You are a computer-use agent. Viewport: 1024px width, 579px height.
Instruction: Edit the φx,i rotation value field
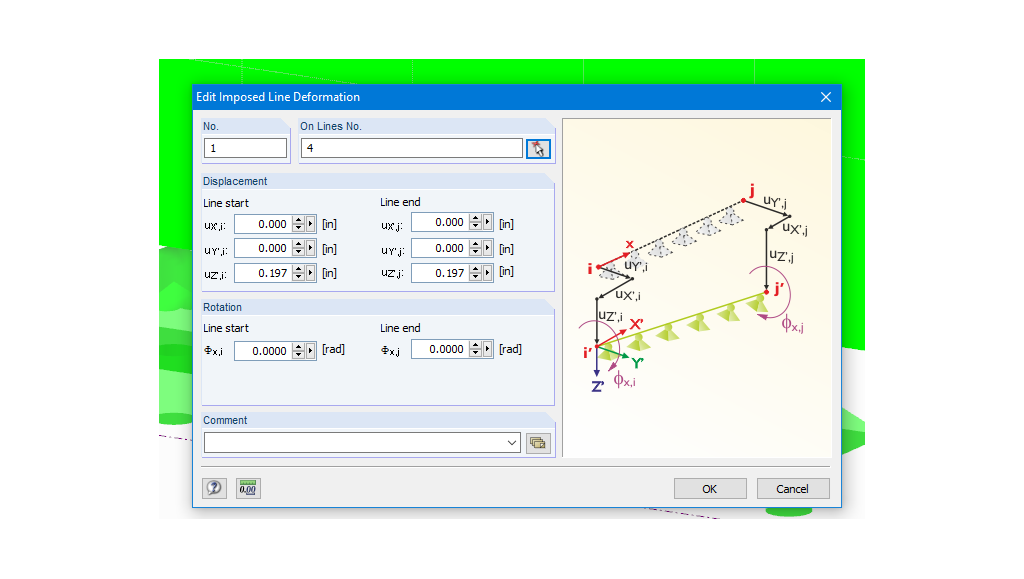tap(270, 351)
